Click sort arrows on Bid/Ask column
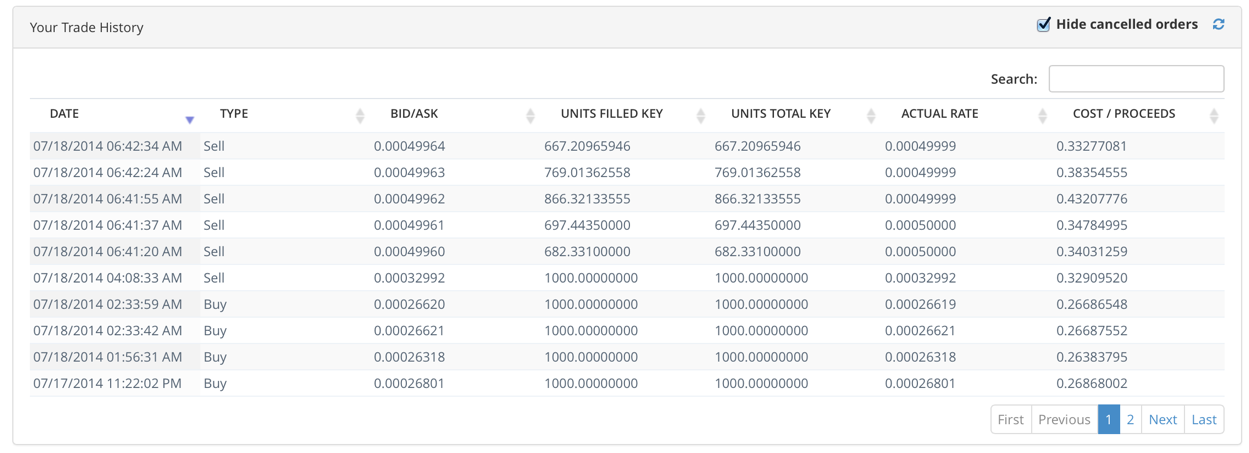1249x453 pixels. [530, 116]
